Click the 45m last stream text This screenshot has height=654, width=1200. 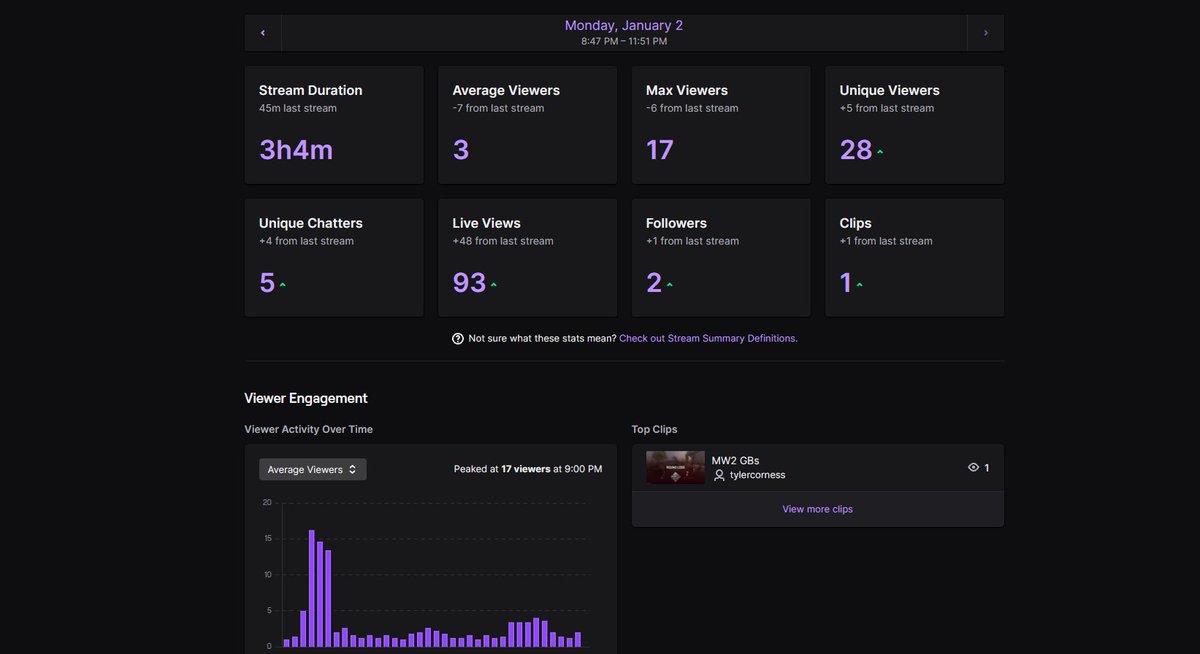point(298,108)
